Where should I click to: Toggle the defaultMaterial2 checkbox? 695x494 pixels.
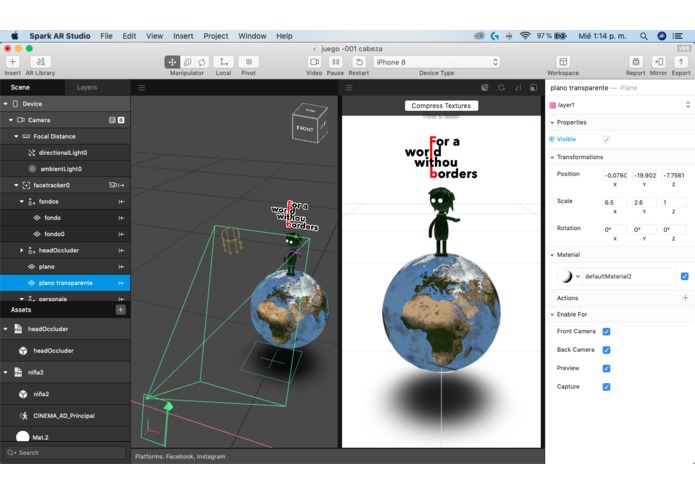(685, 276)
